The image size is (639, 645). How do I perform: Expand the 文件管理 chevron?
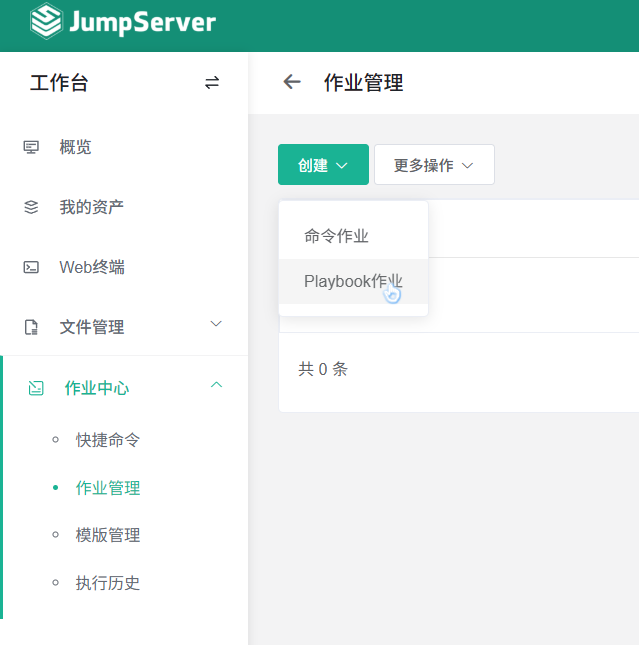(216, 325)
